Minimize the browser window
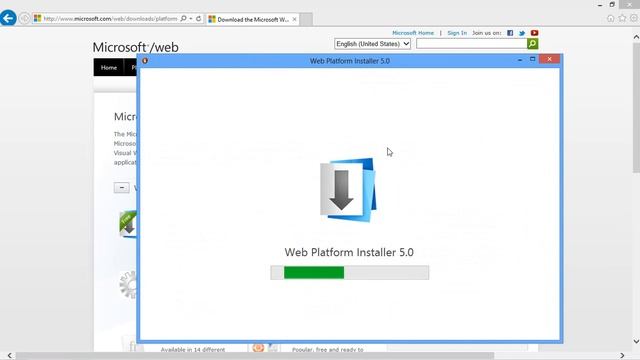Viewport: 640px width, 360px height. pyautogui.click(x=600, y=5)
